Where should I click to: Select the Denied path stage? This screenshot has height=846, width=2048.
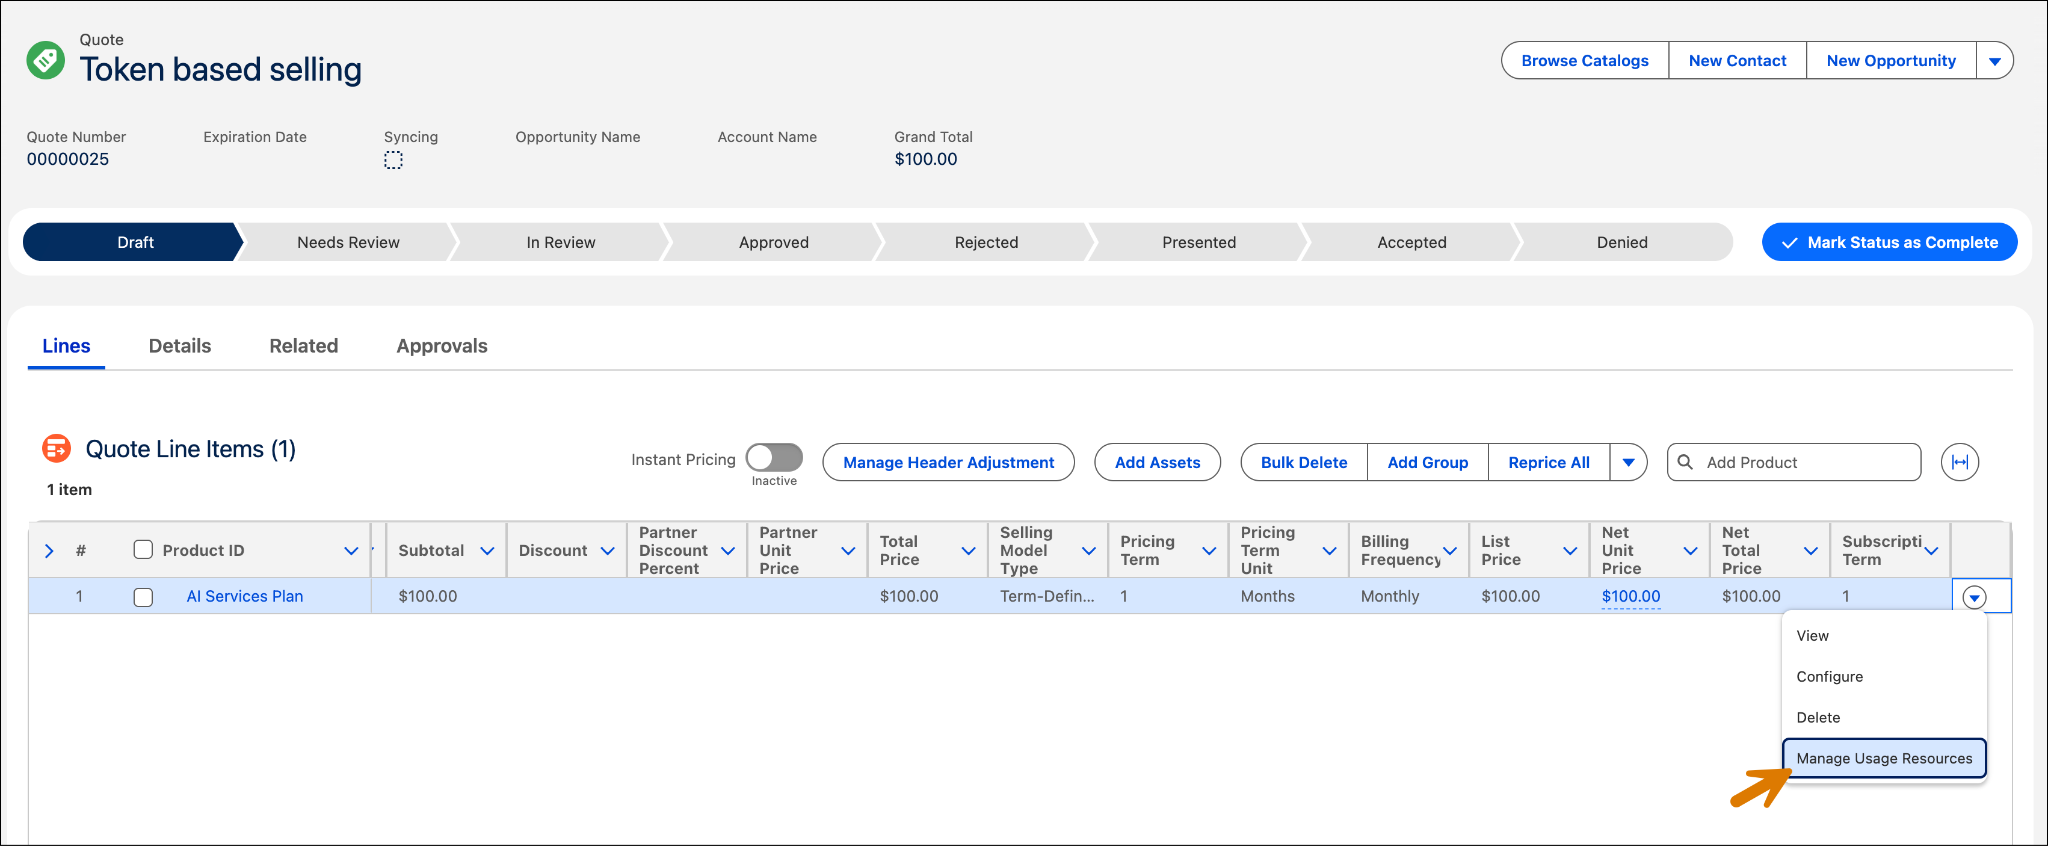coord(1622,242)
